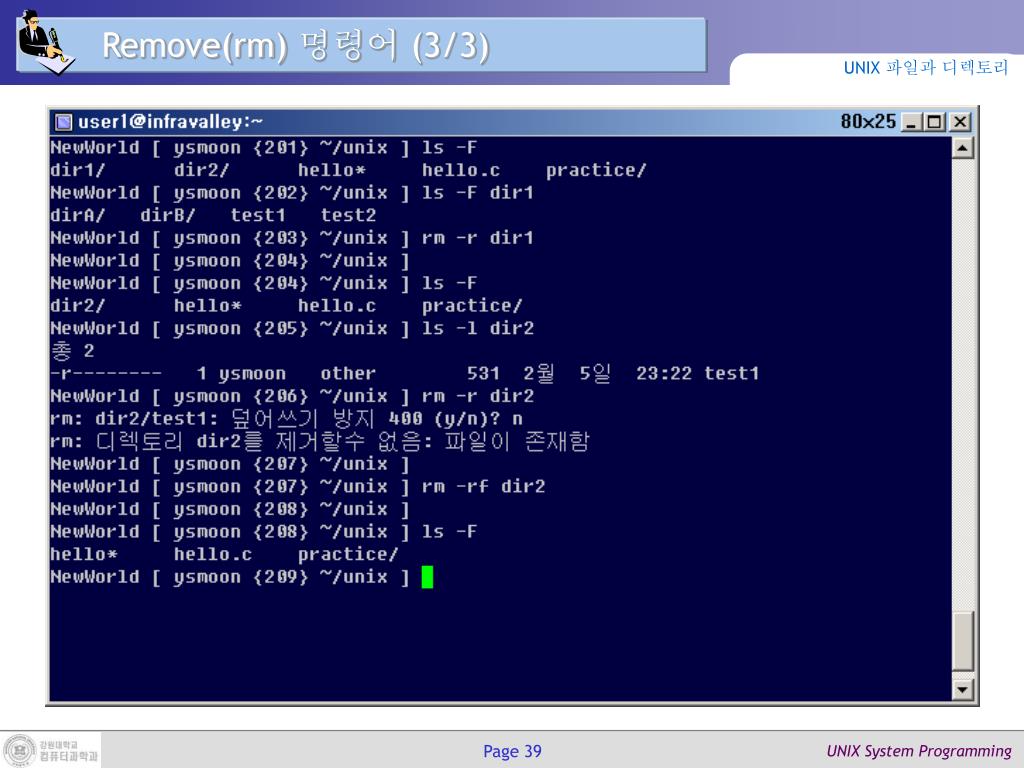
Task: Click the 'ls -l dir2' command text
Action: pos(477,328)
